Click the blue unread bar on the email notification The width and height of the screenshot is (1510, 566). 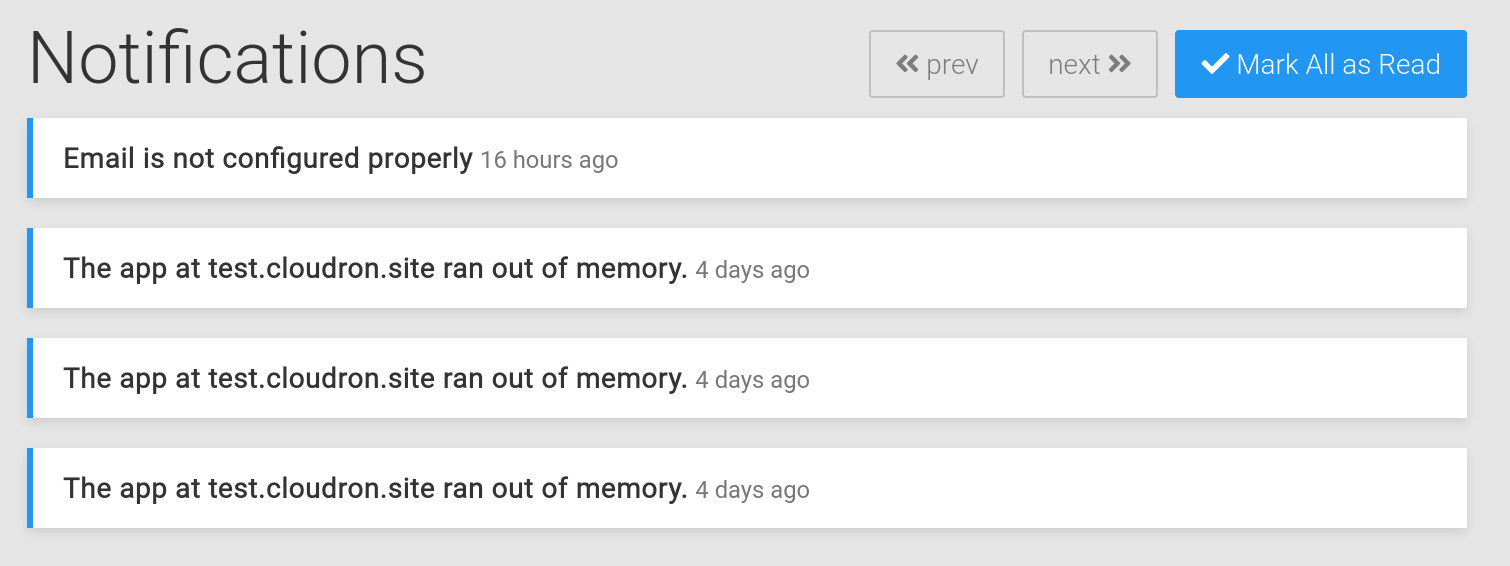(30, 158)
